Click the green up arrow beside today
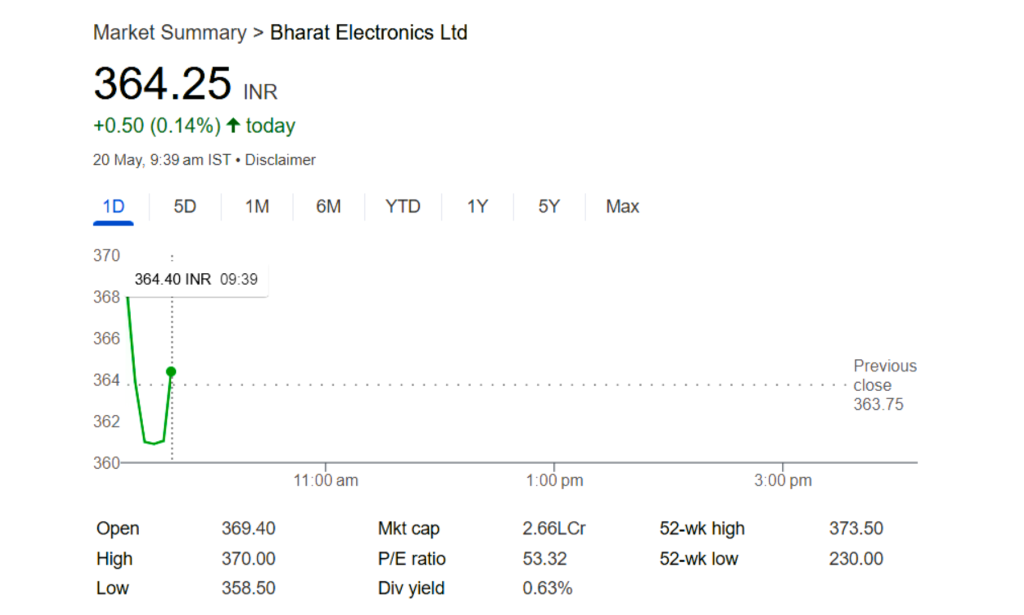Viewport: 1024px width, 615px height. tap(233, 126)
